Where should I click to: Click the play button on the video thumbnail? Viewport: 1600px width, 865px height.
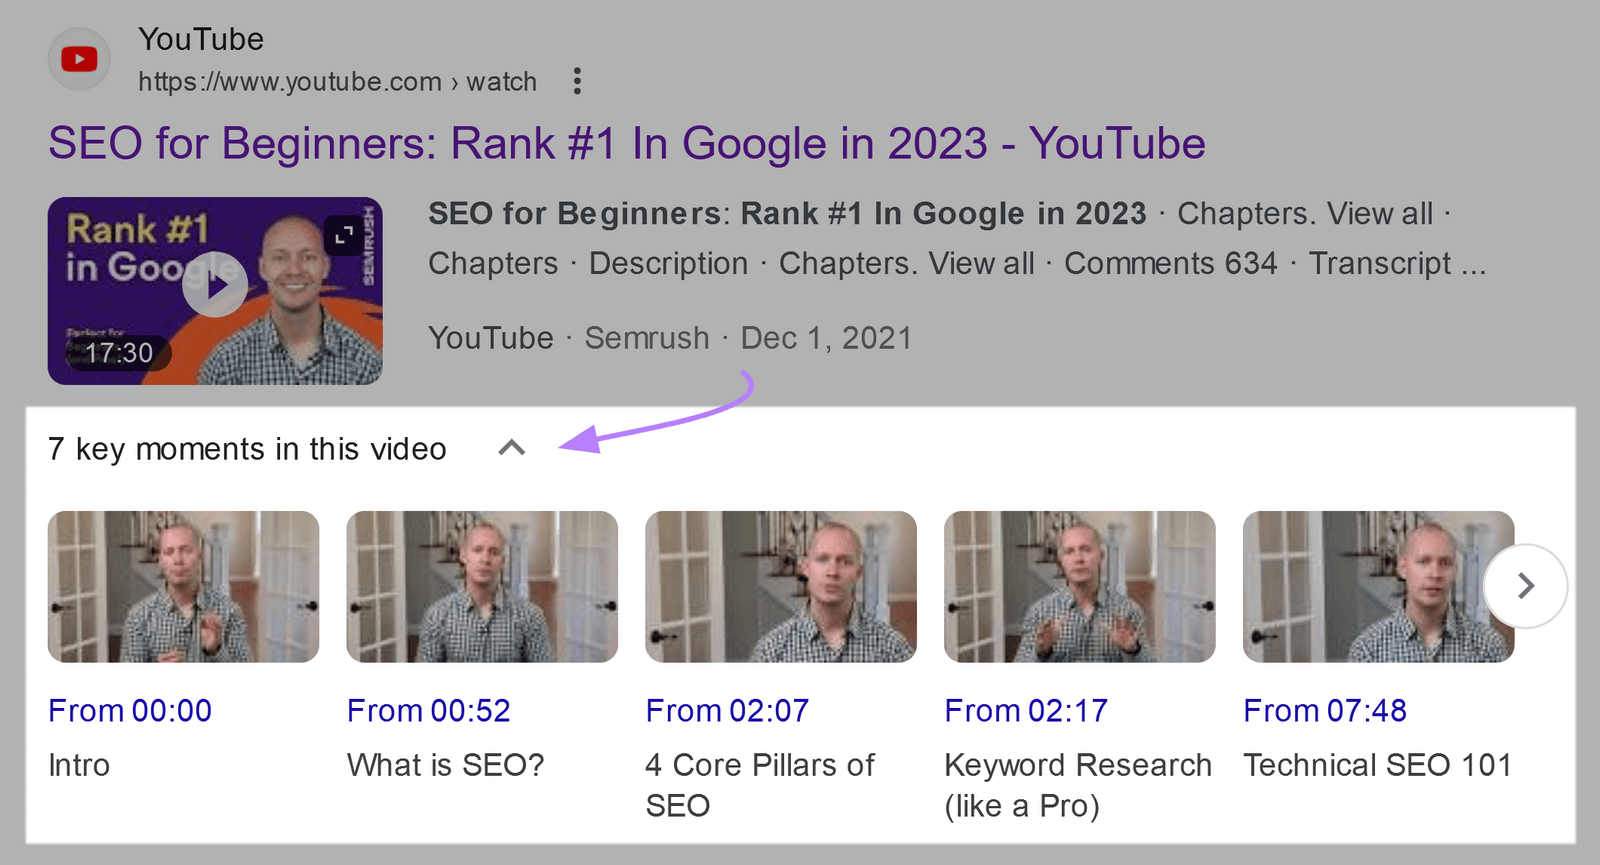(x=215, y=285)
